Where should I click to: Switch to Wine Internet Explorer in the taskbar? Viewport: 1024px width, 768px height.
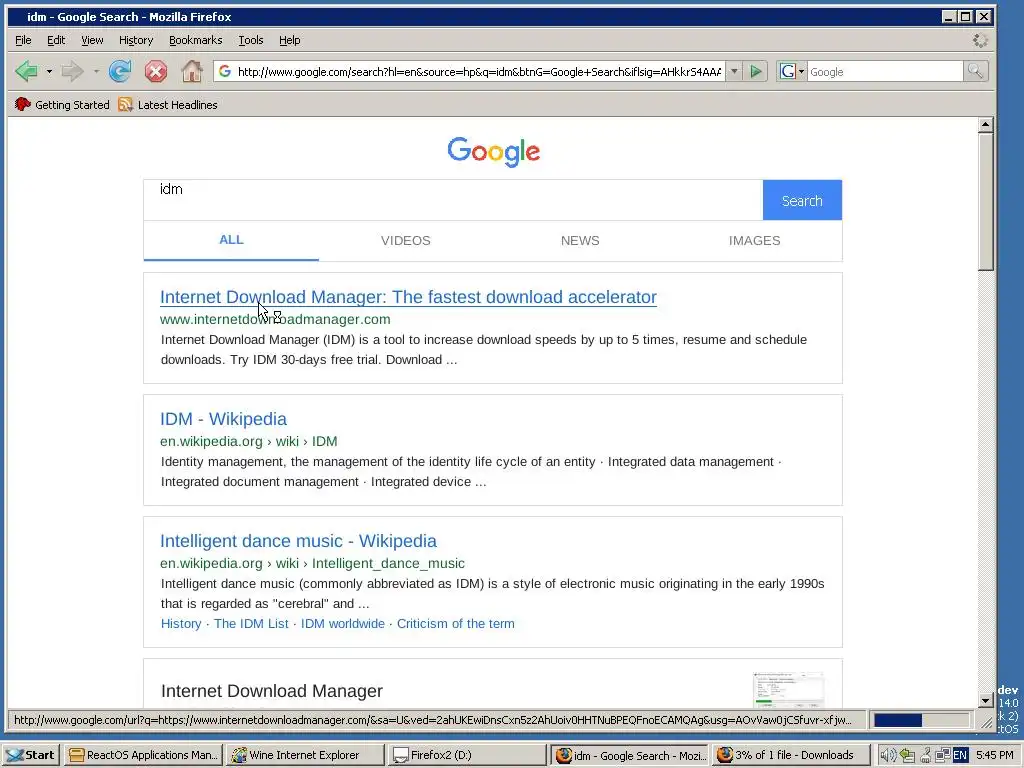306,756
